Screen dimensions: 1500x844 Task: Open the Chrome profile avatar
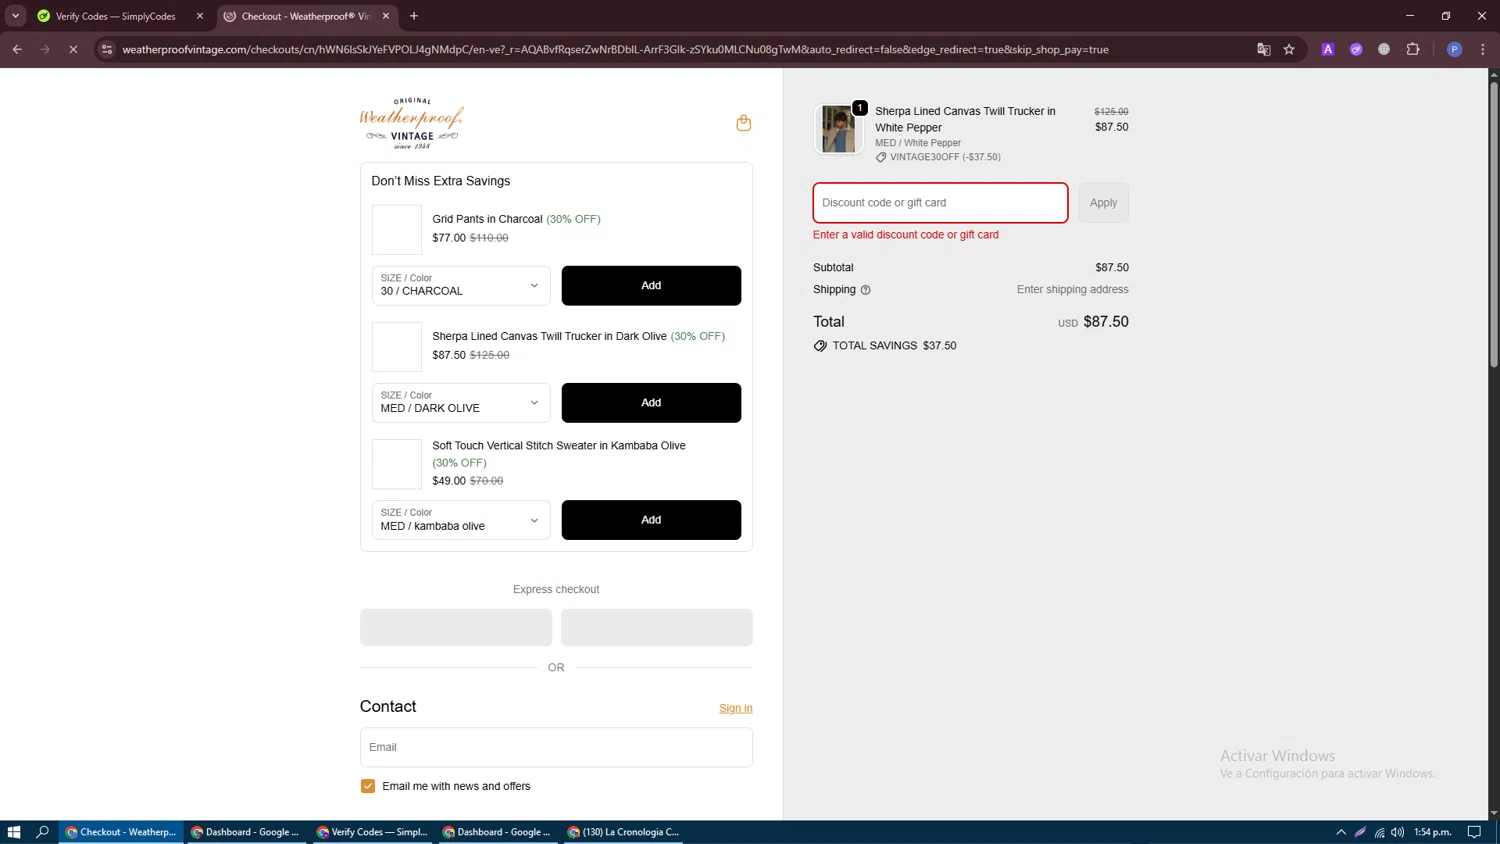1455,49
